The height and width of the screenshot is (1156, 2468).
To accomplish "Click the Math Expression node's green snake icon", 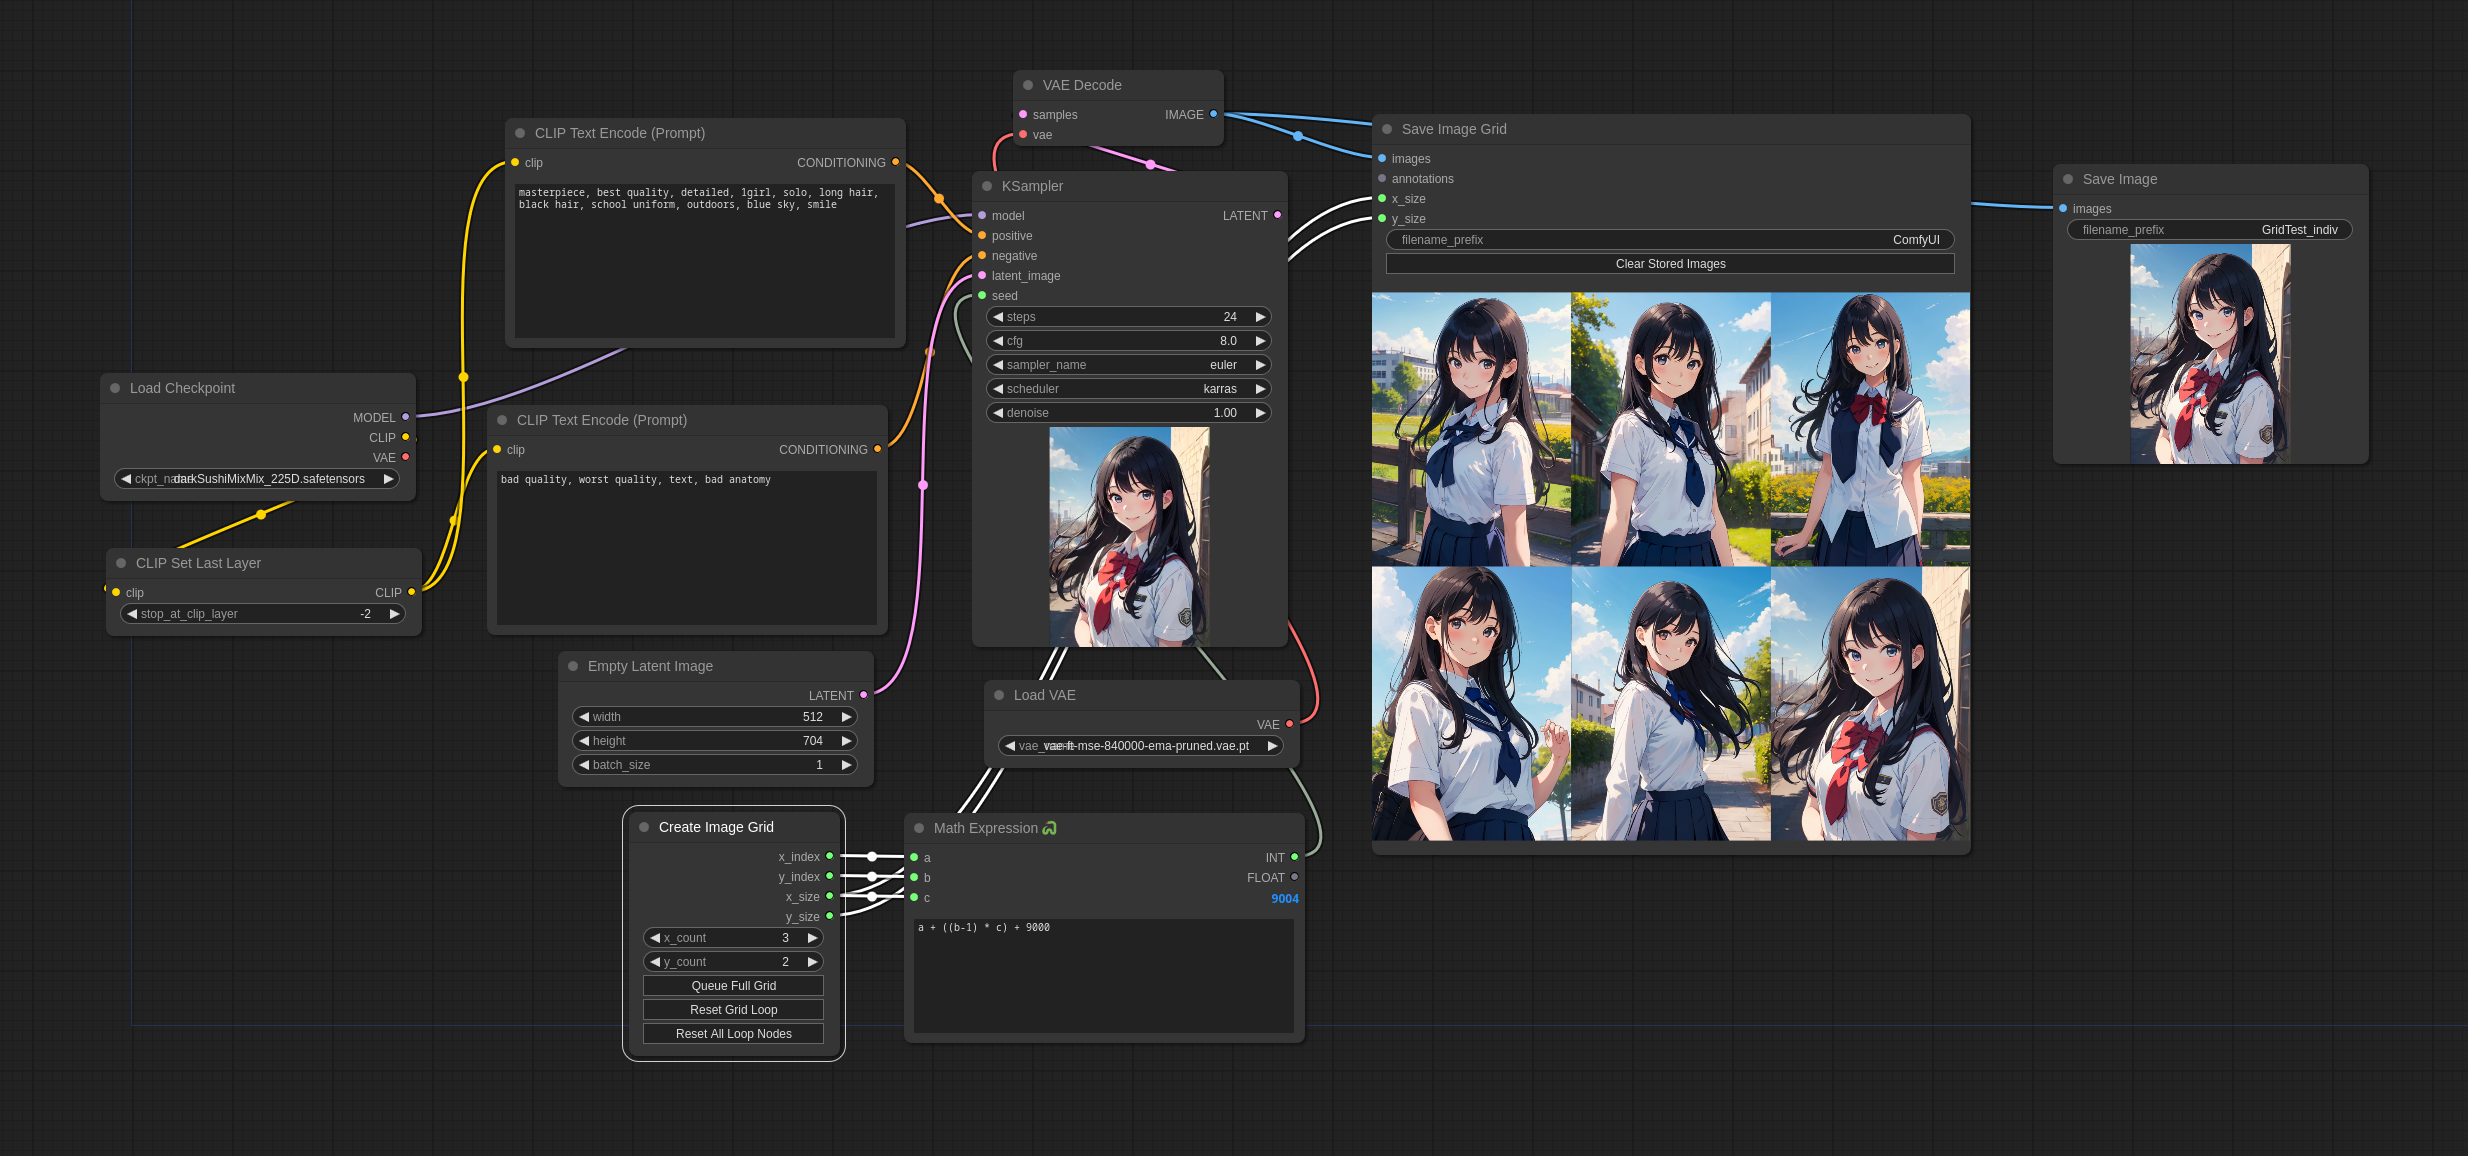I will [x=1049, y=828].
